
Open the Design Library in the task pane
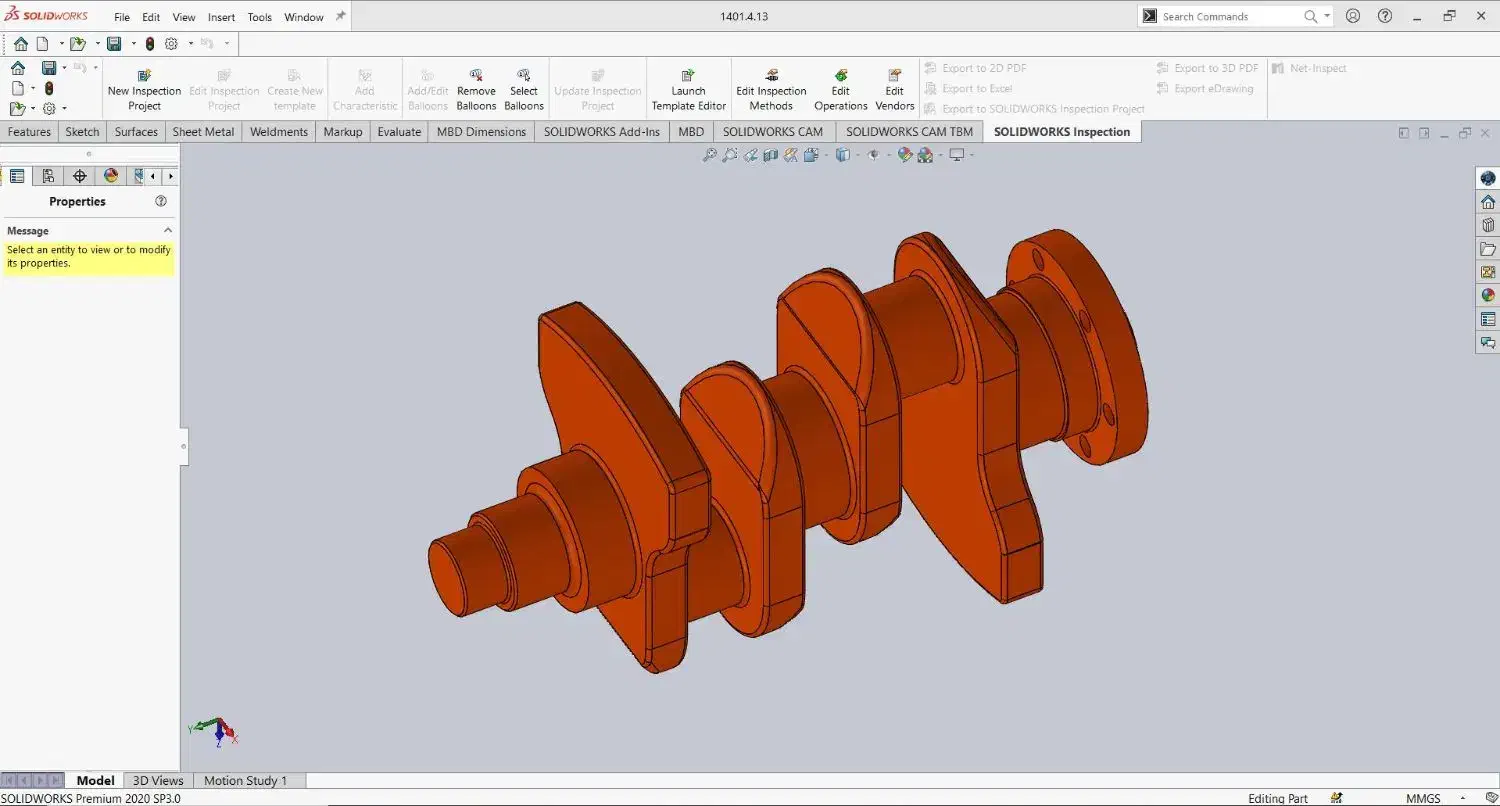tap(1488, 225)
